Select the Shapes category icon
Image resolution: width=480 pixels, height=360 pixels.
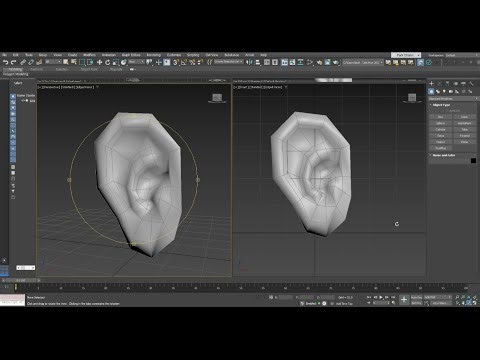438,91
